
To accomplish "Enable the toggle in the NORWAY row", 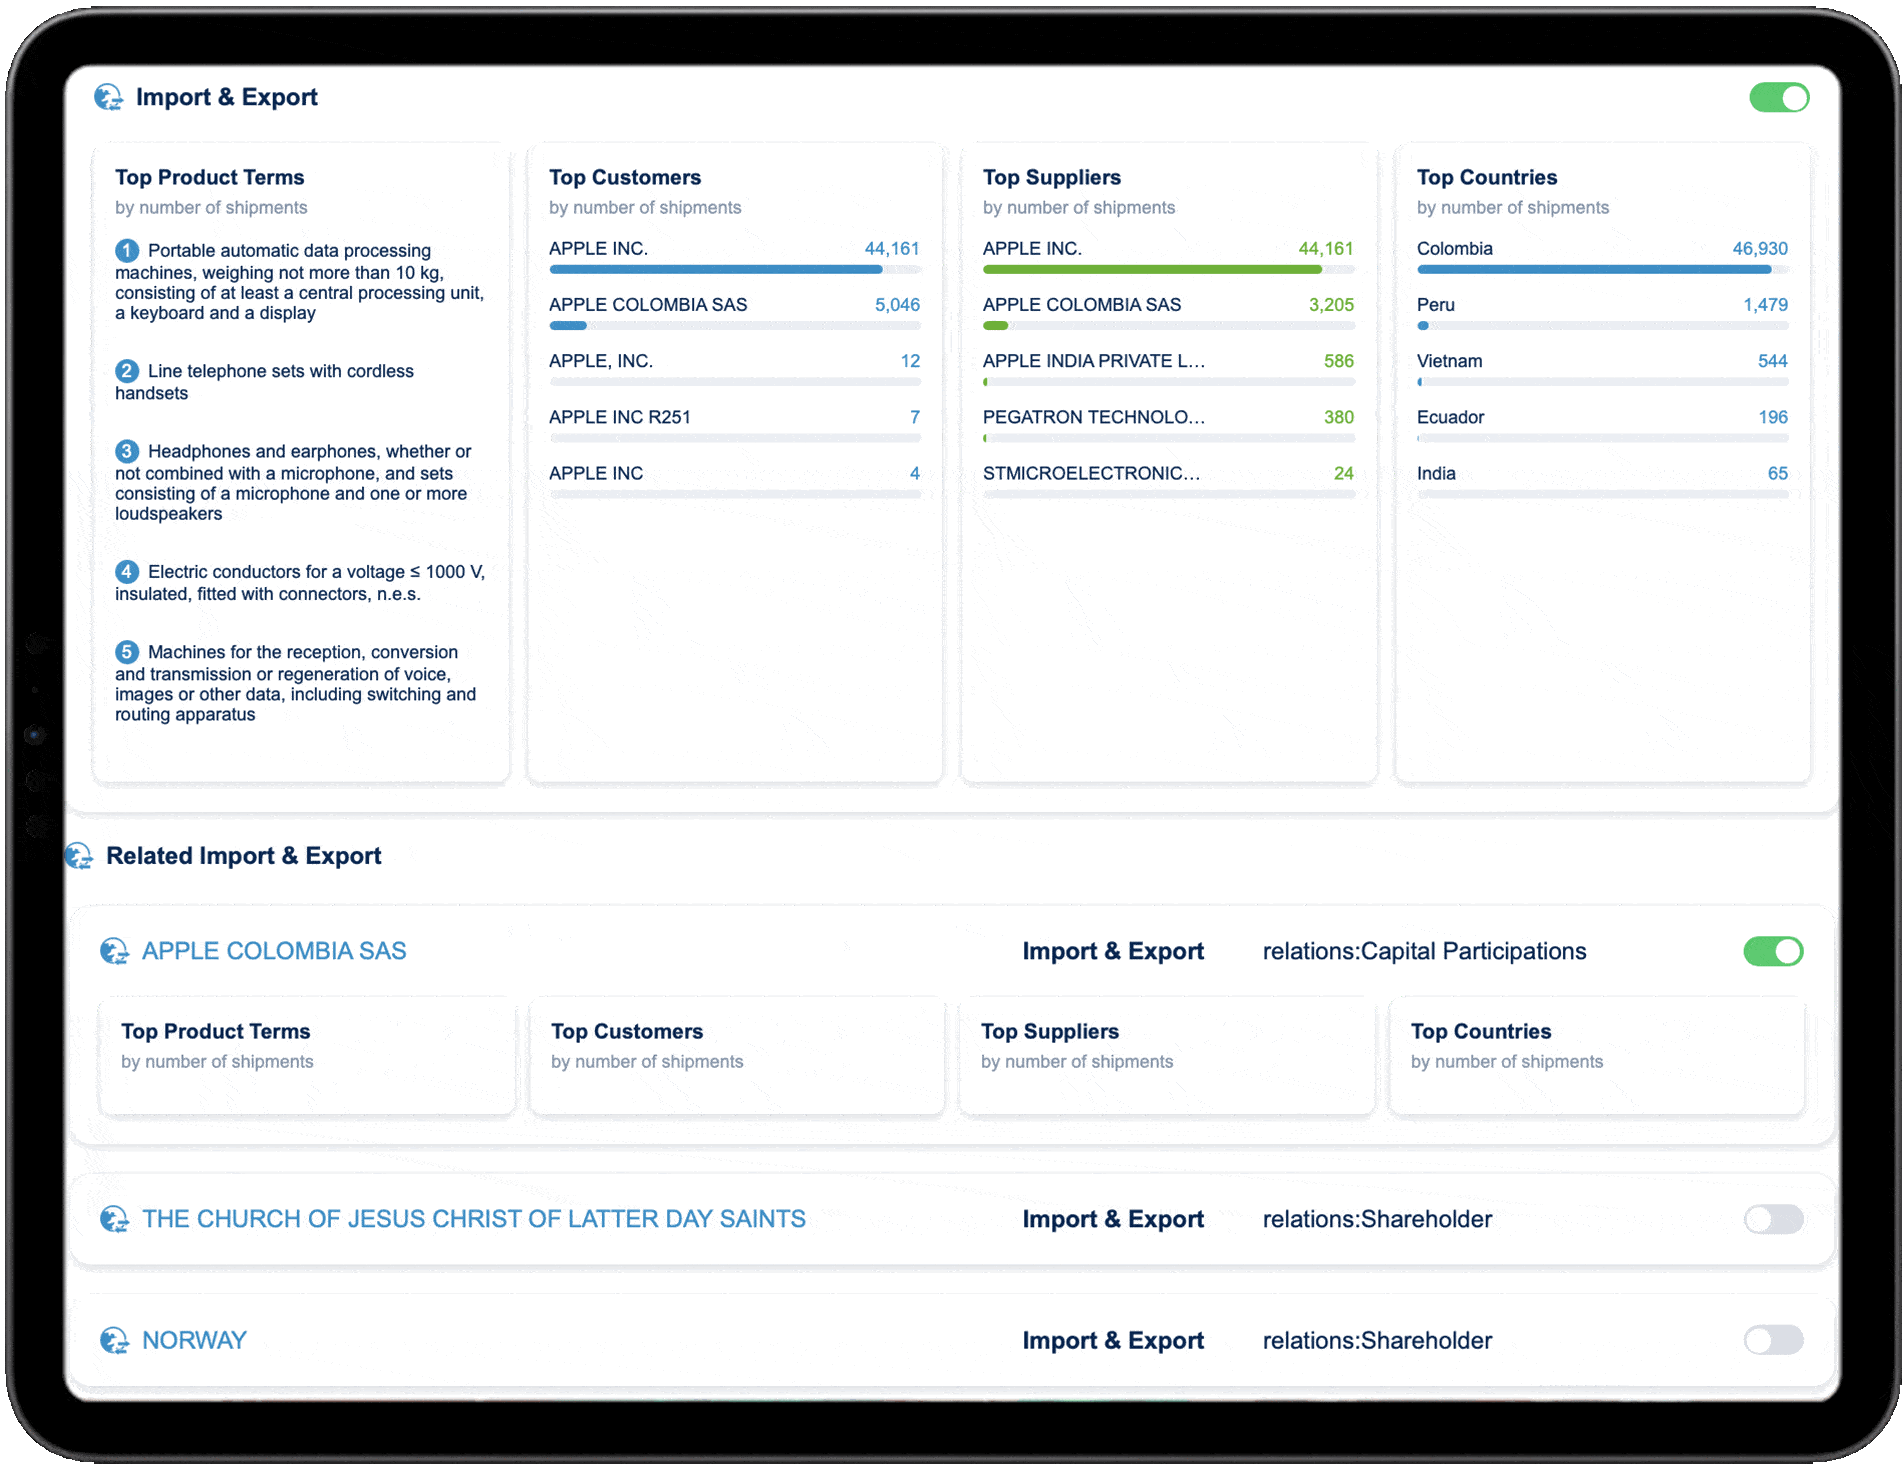I will tap(1773, 1340).
